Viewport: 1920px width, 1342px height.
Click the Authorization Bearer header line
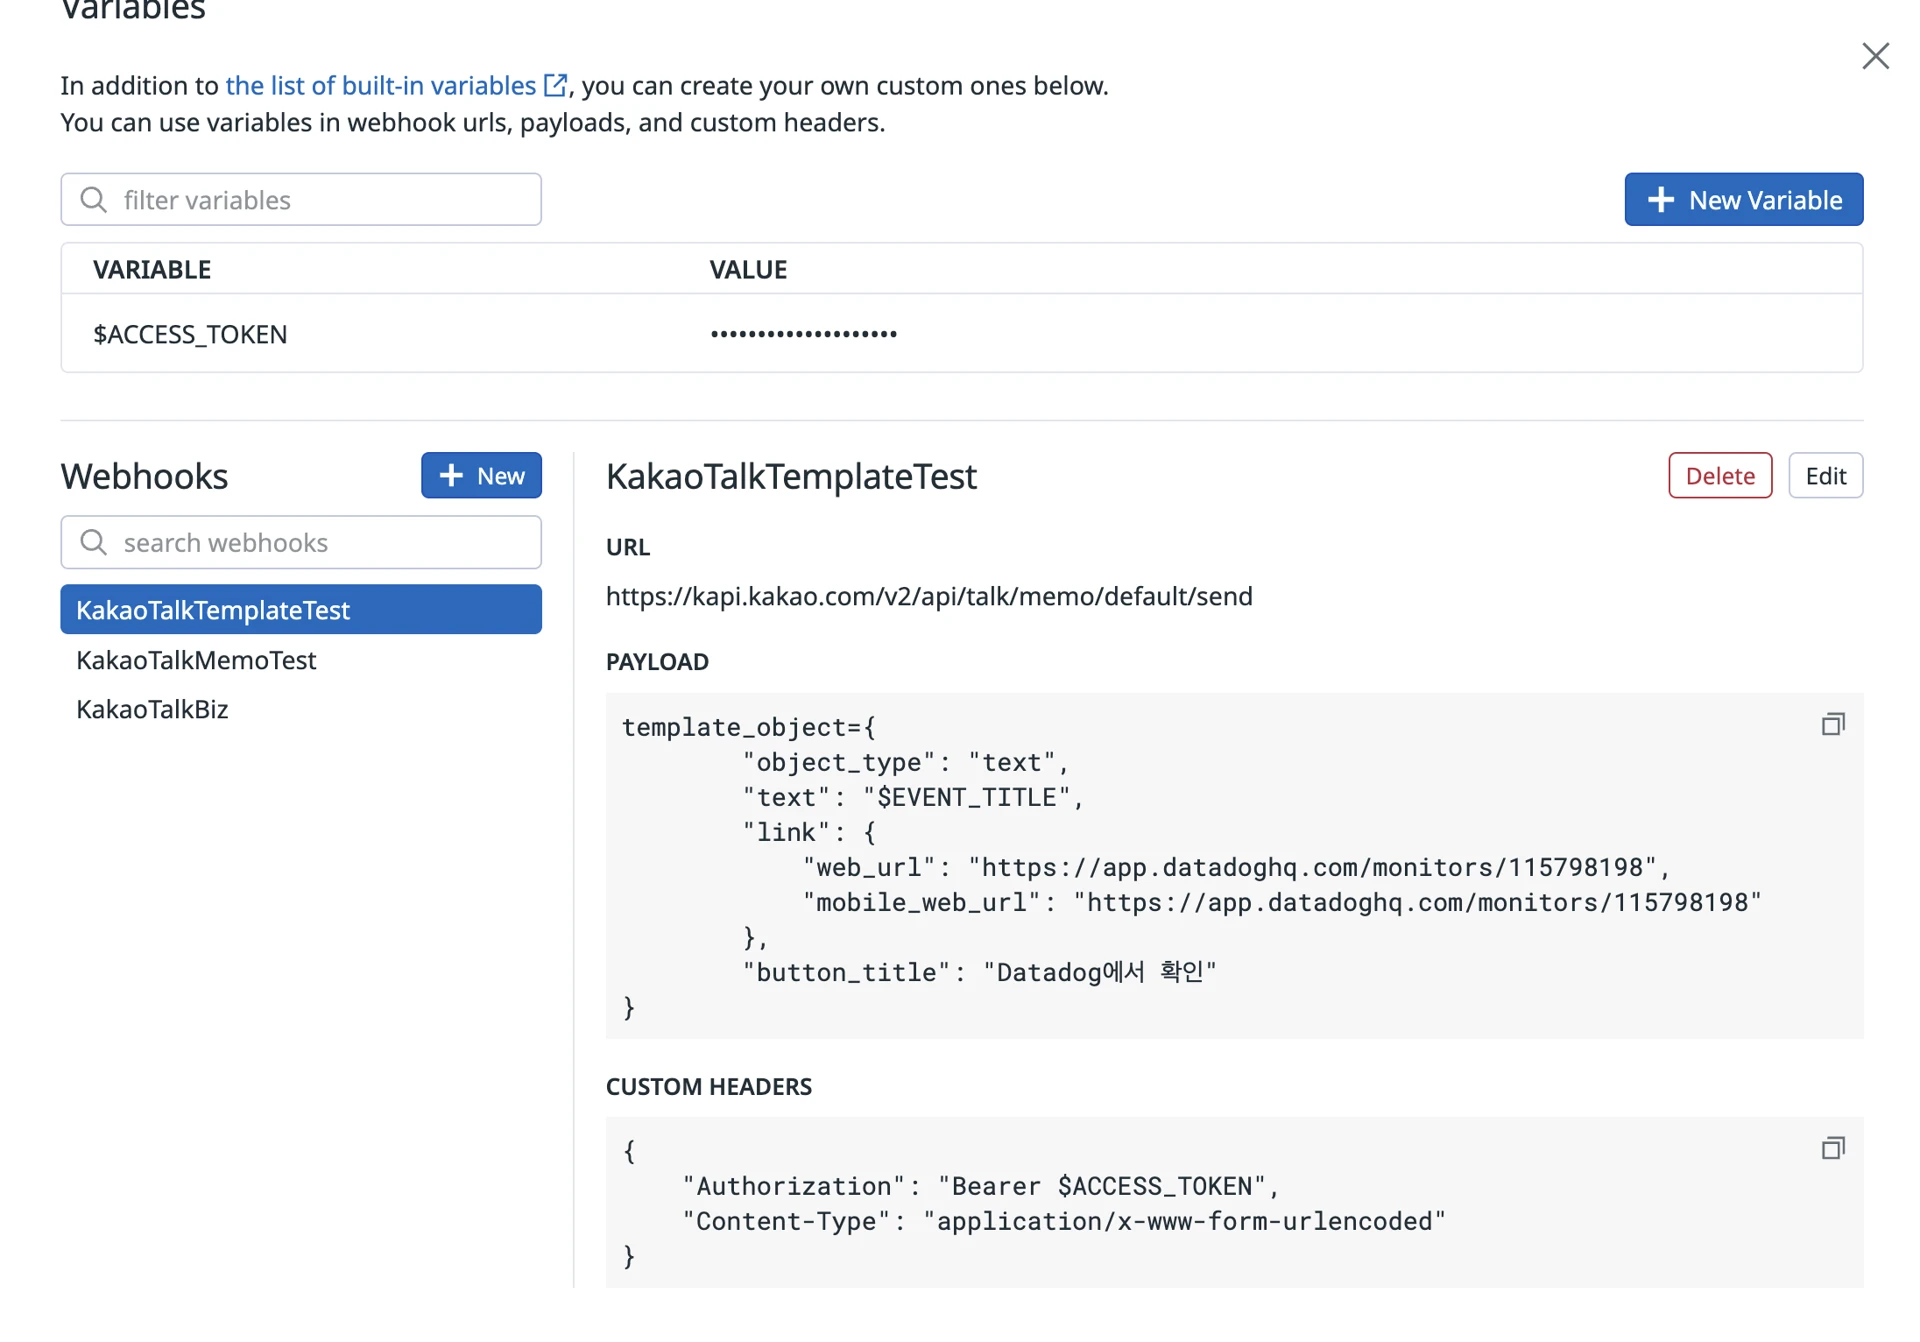coord(981,1186)
